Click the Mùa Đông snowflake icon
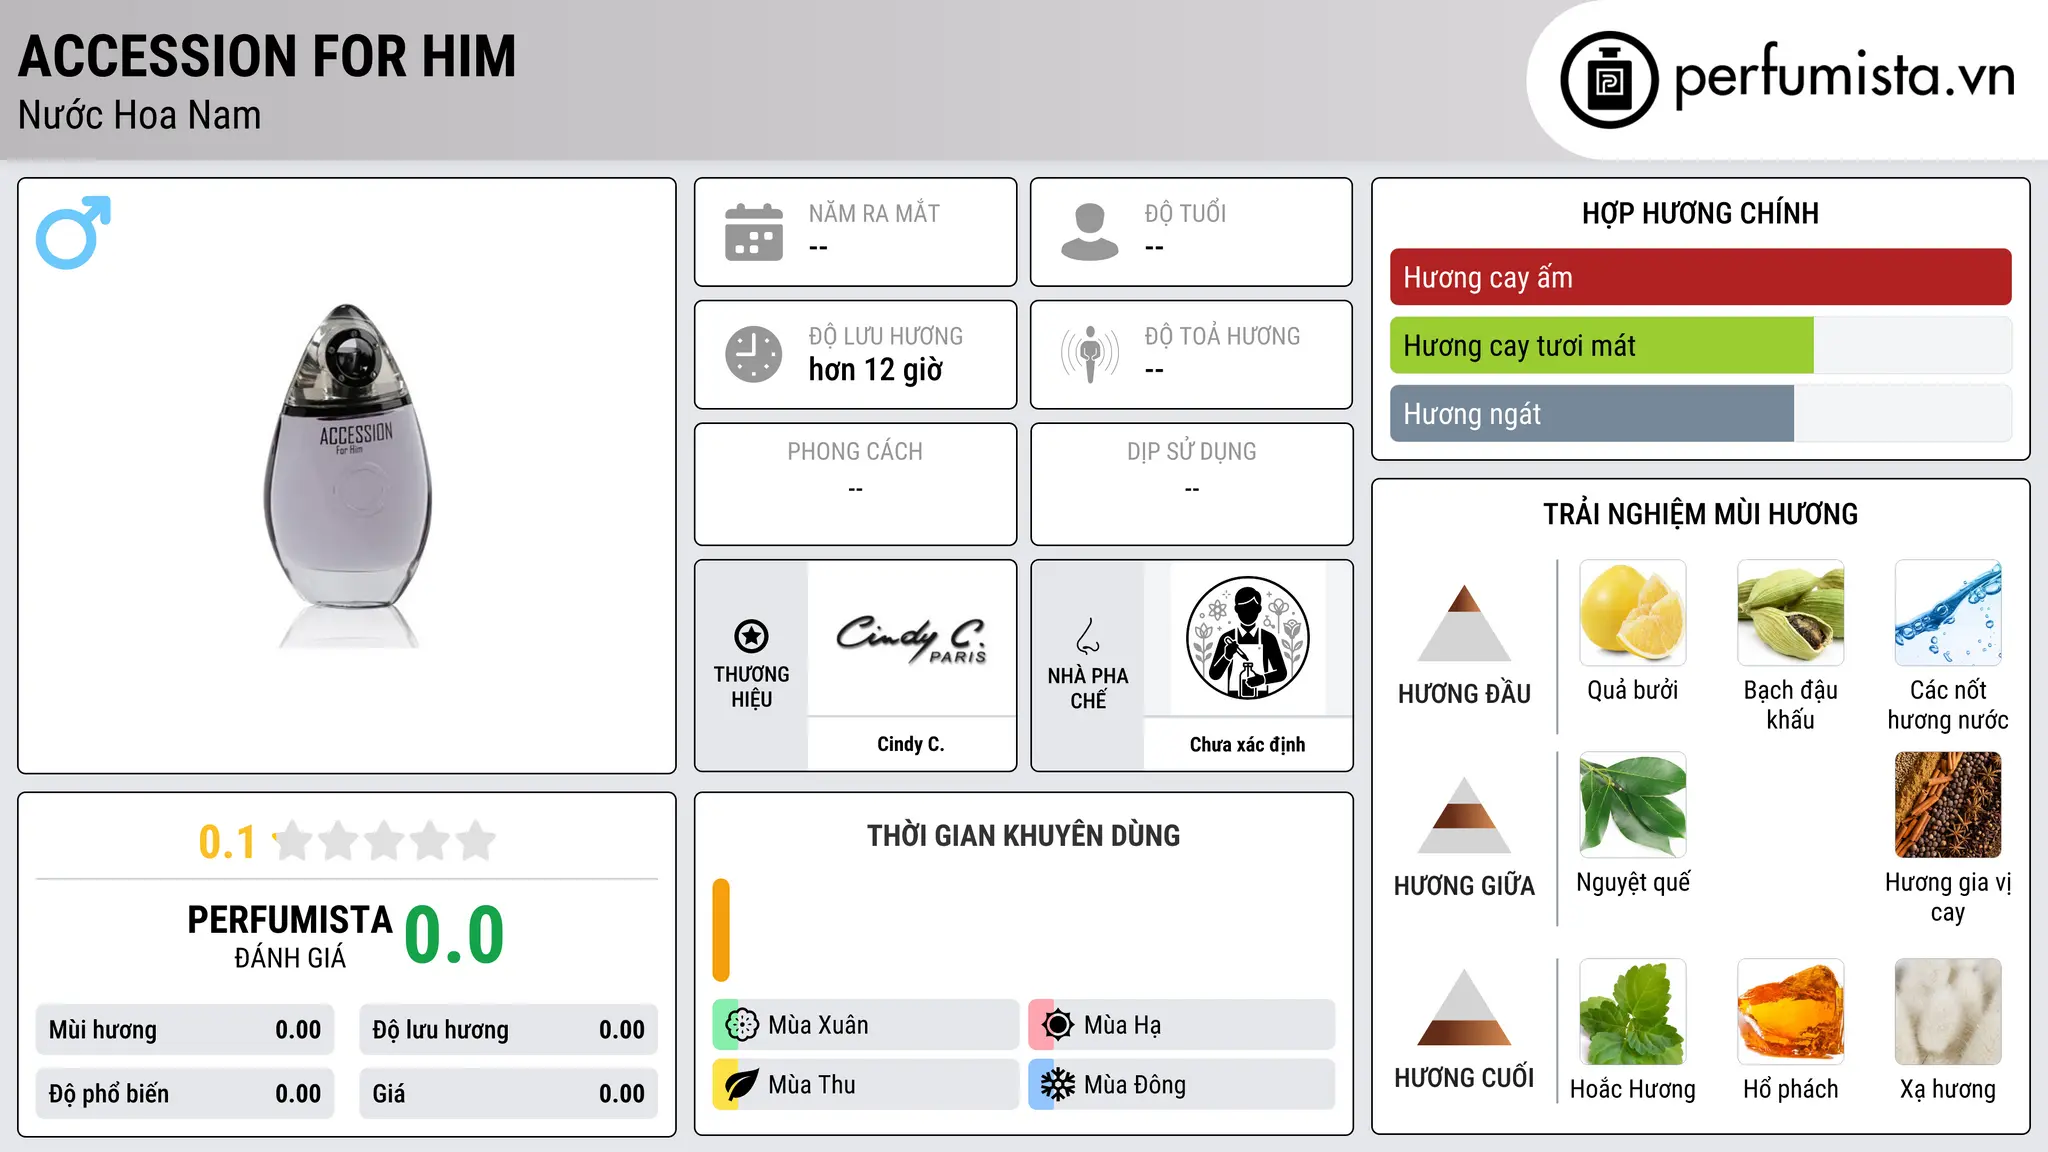This screenshot has height=1152, width=2048. [x=1058, y=1085]
